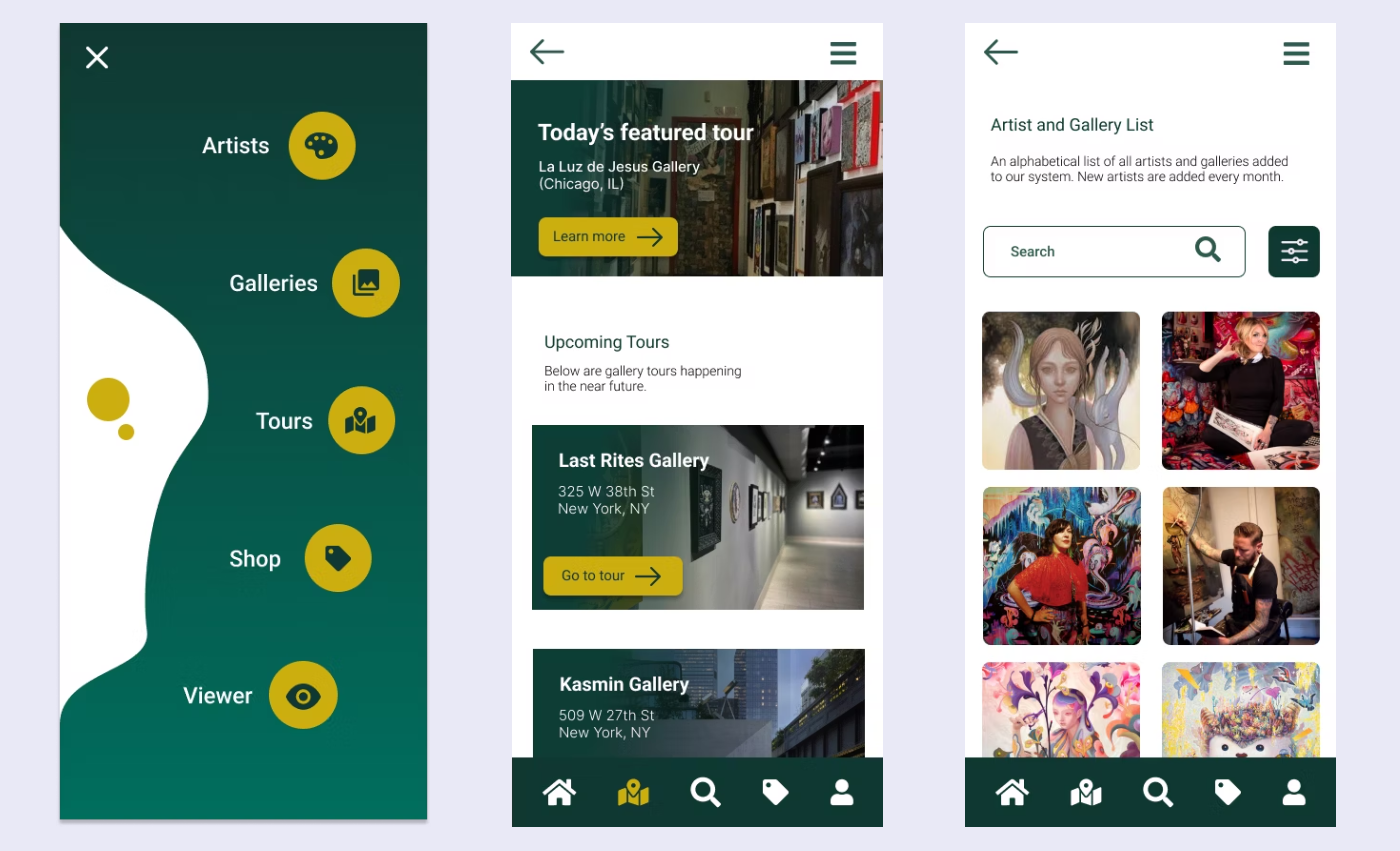Screen dimensions: 1400x851
Task: Click the Artist and Gallery List heading
Action: pyautogui.click(x=1072, y=125)
